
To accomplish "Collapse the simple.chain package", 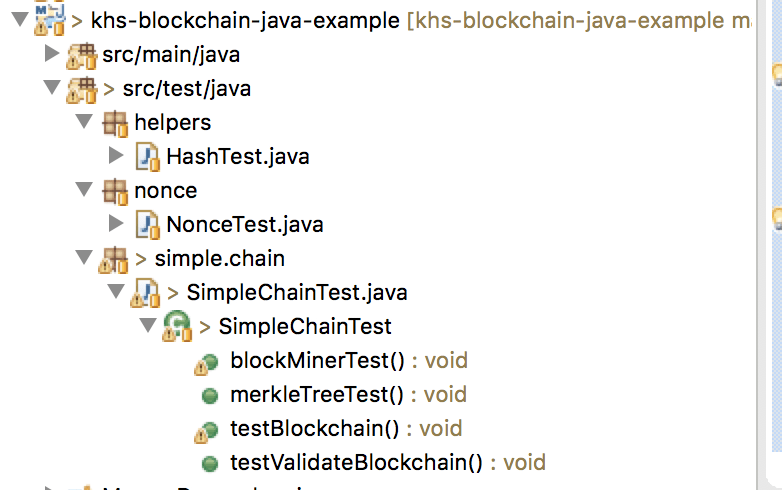I will tap(84, 257).
